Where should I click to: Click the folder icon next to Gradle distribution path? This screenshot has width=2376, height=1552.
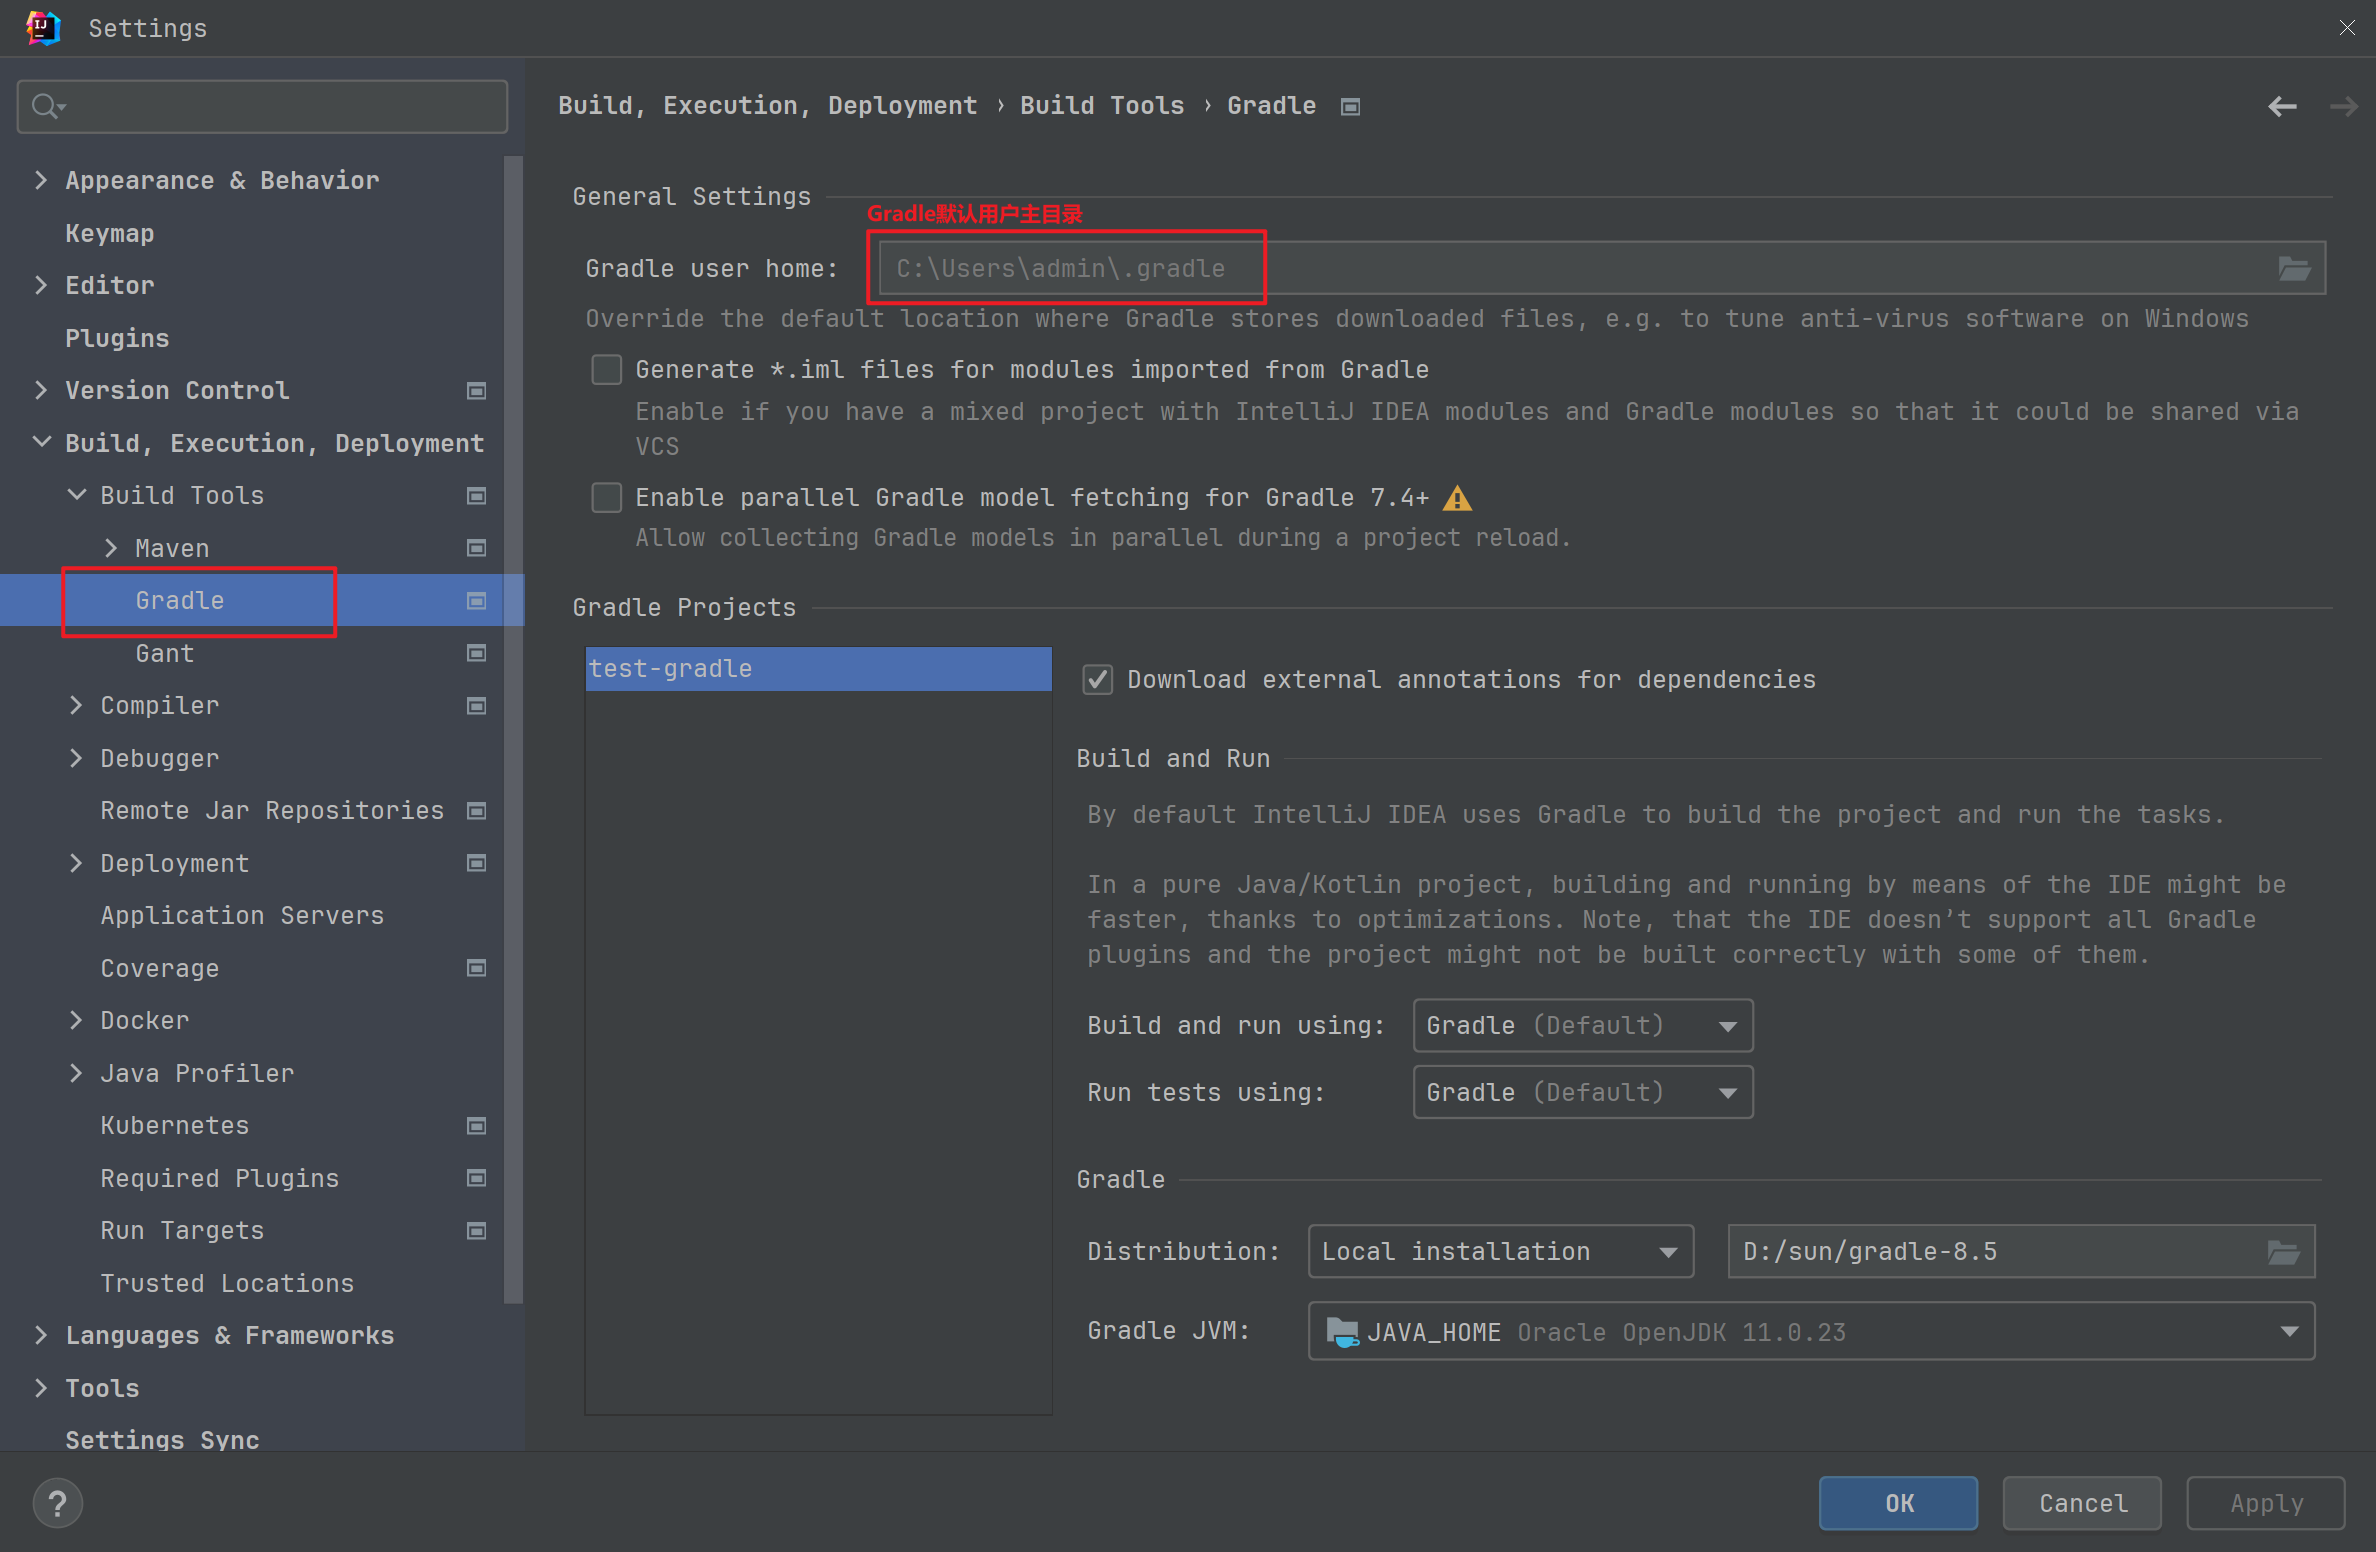2283,1252
